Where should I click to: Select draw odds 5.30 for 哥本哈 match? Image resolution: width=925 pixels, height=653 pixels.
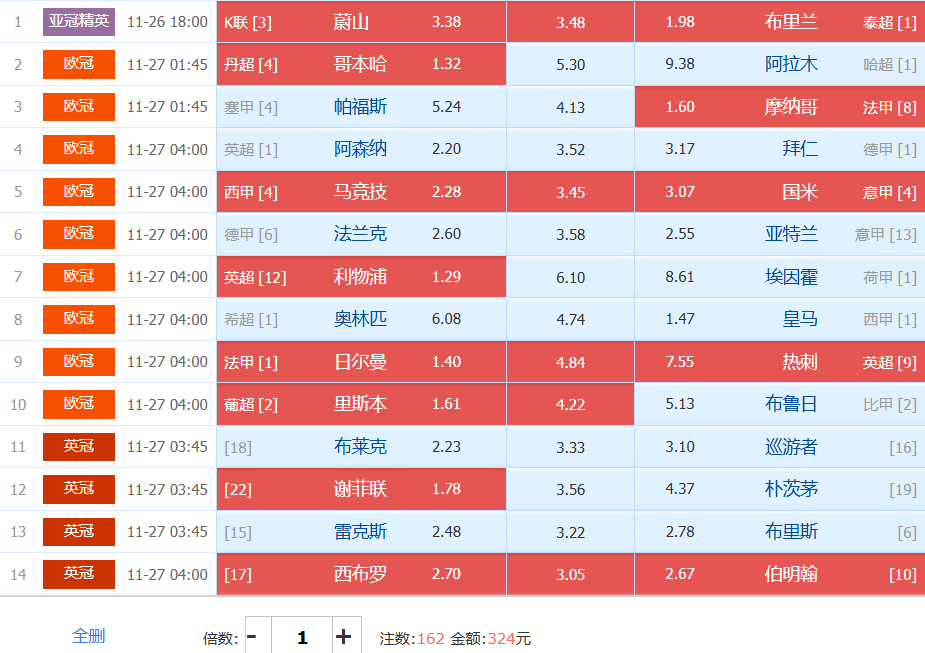570,64
